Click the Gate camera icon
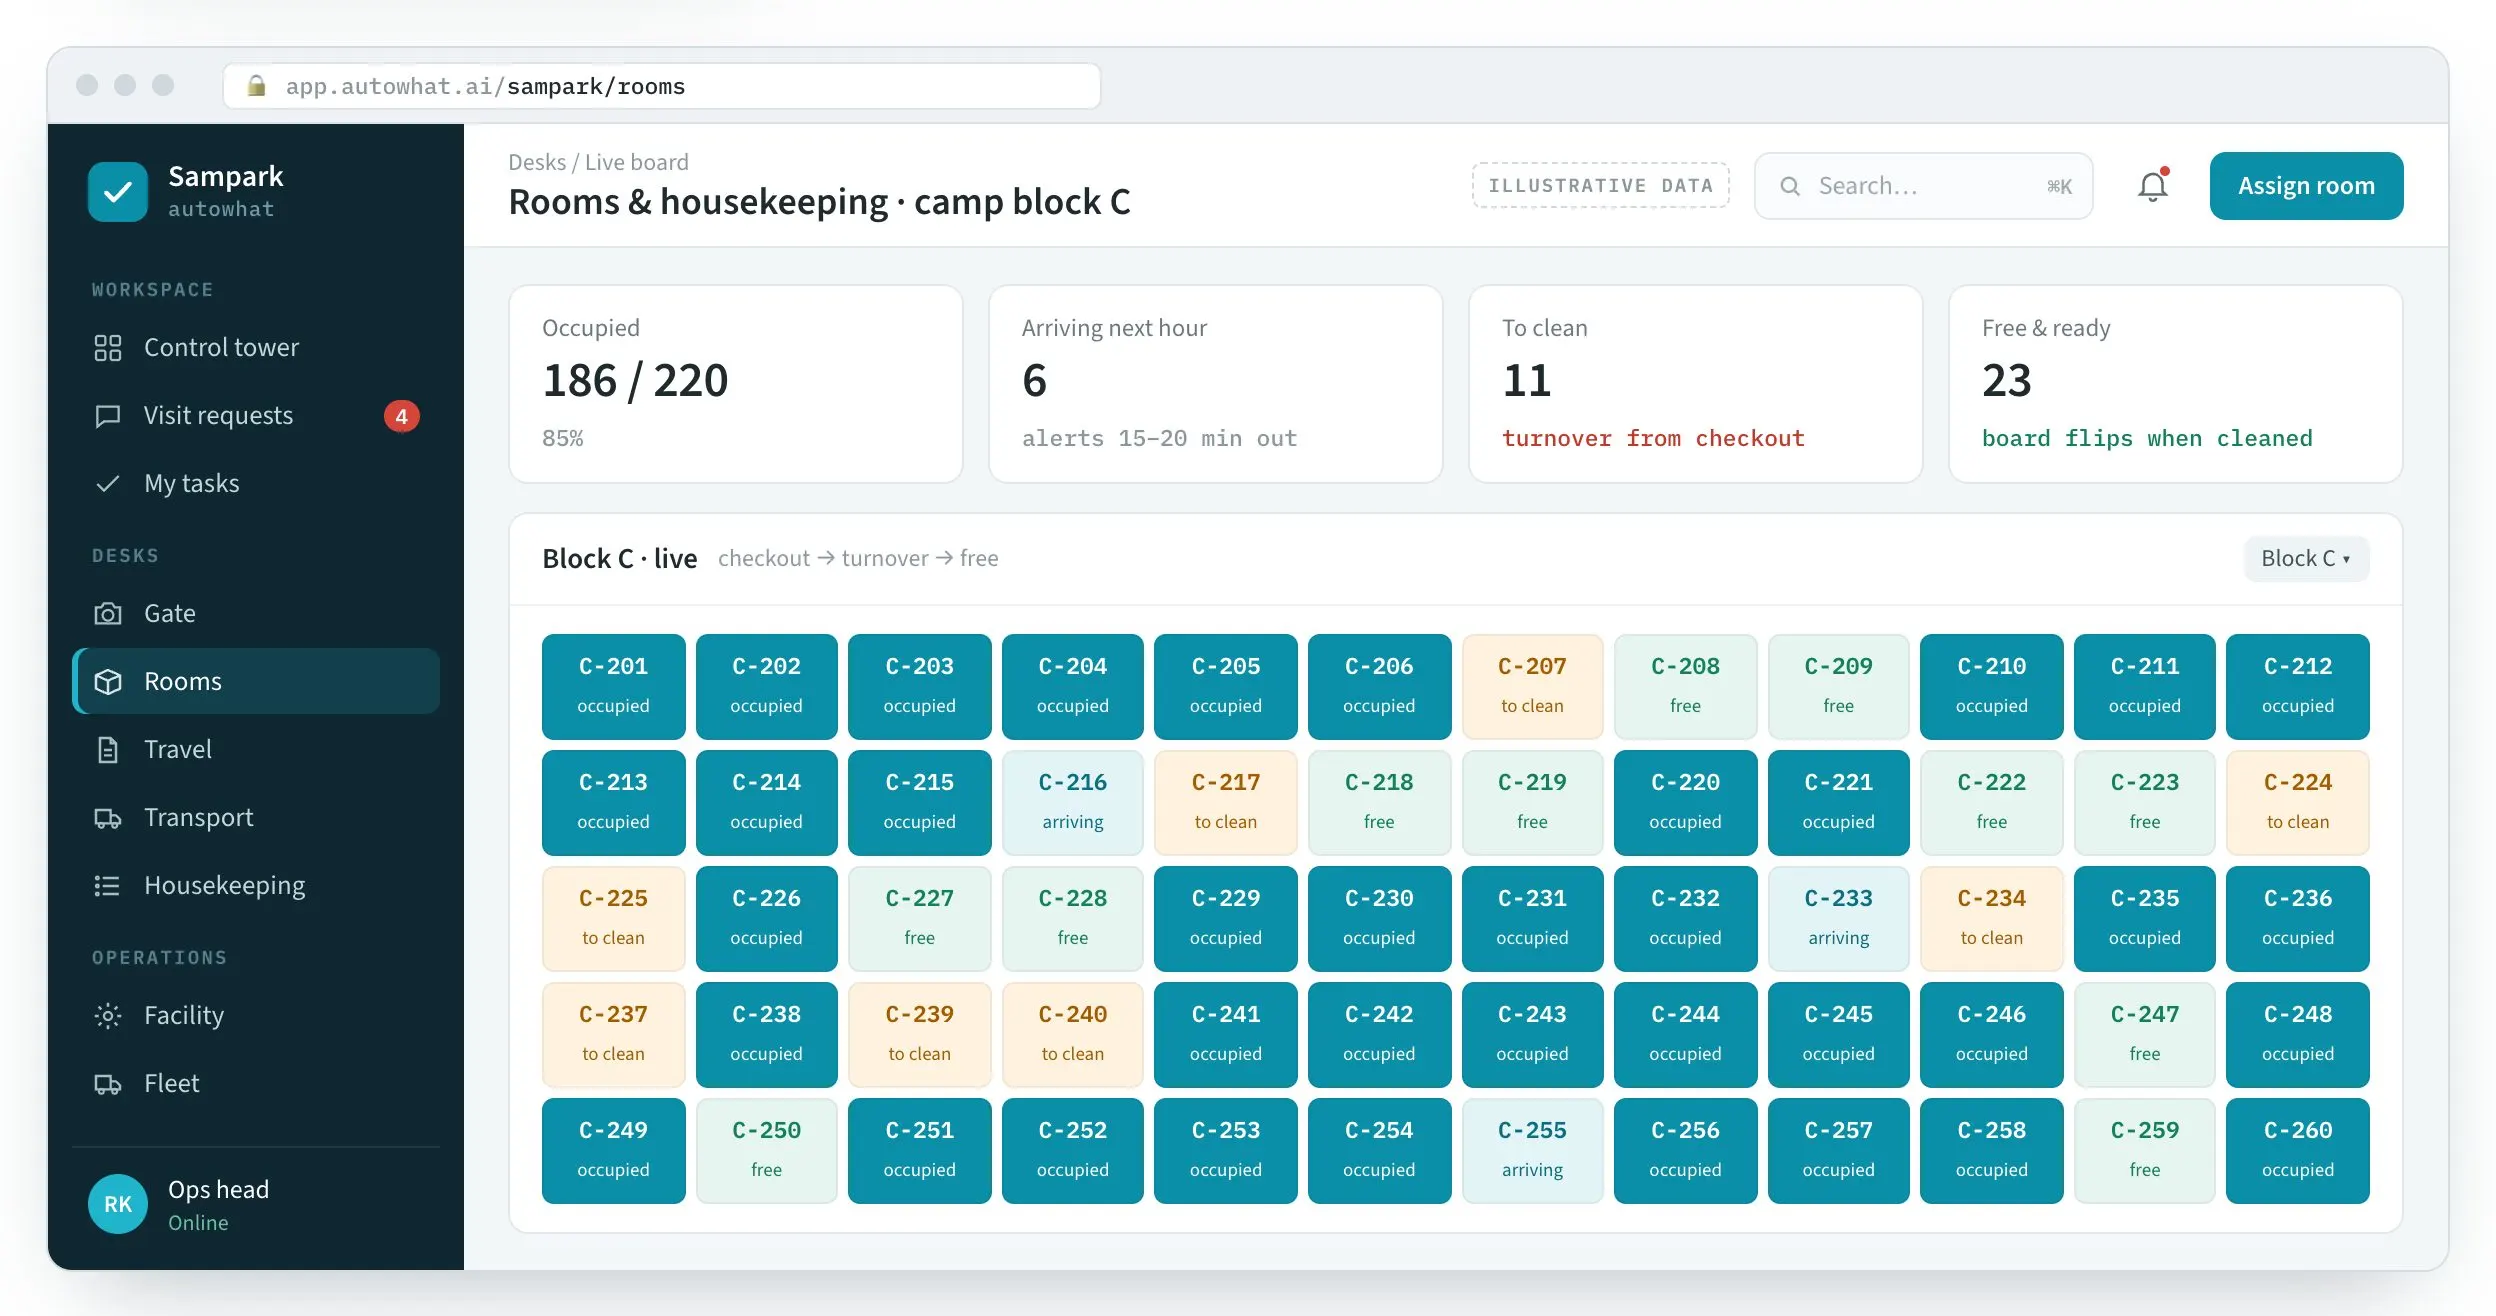Viewport: 2496px width, 1316px height. pyautogui.click(x=108, y=614)
